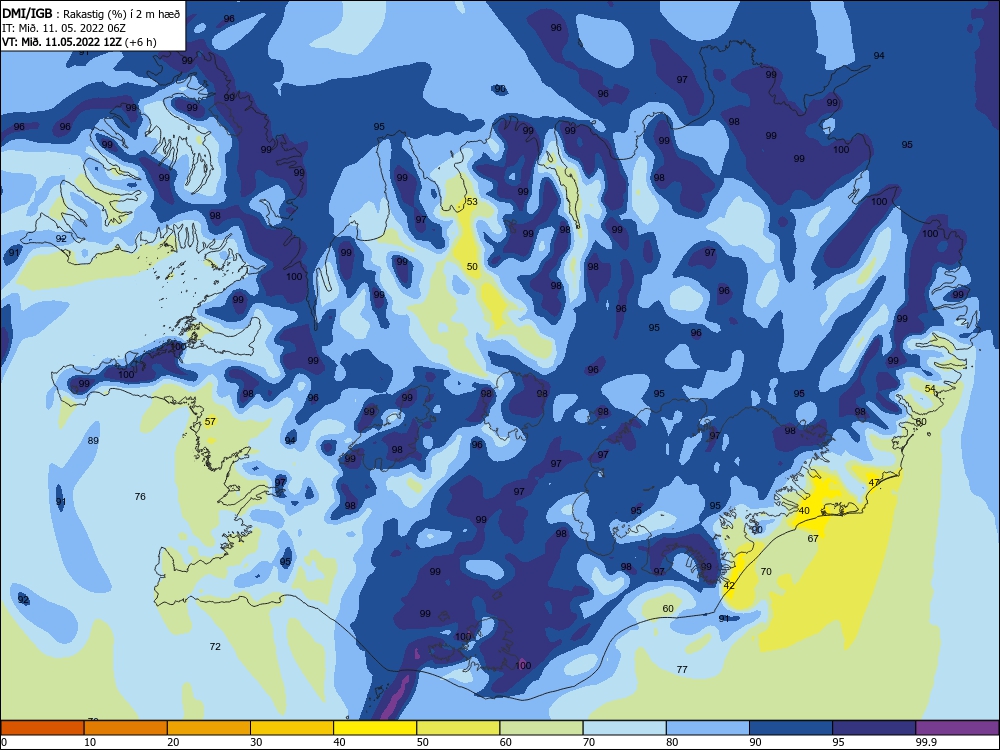
Task: Click the light blue 80–90 legend swatch
Action: pos(708,728)
